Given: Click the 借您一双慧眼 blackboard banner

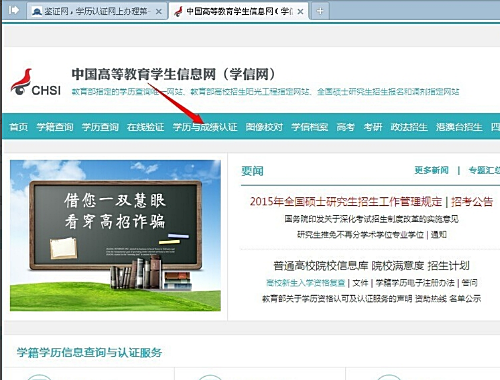Looking at the screenshot, I should pos(115,235).
